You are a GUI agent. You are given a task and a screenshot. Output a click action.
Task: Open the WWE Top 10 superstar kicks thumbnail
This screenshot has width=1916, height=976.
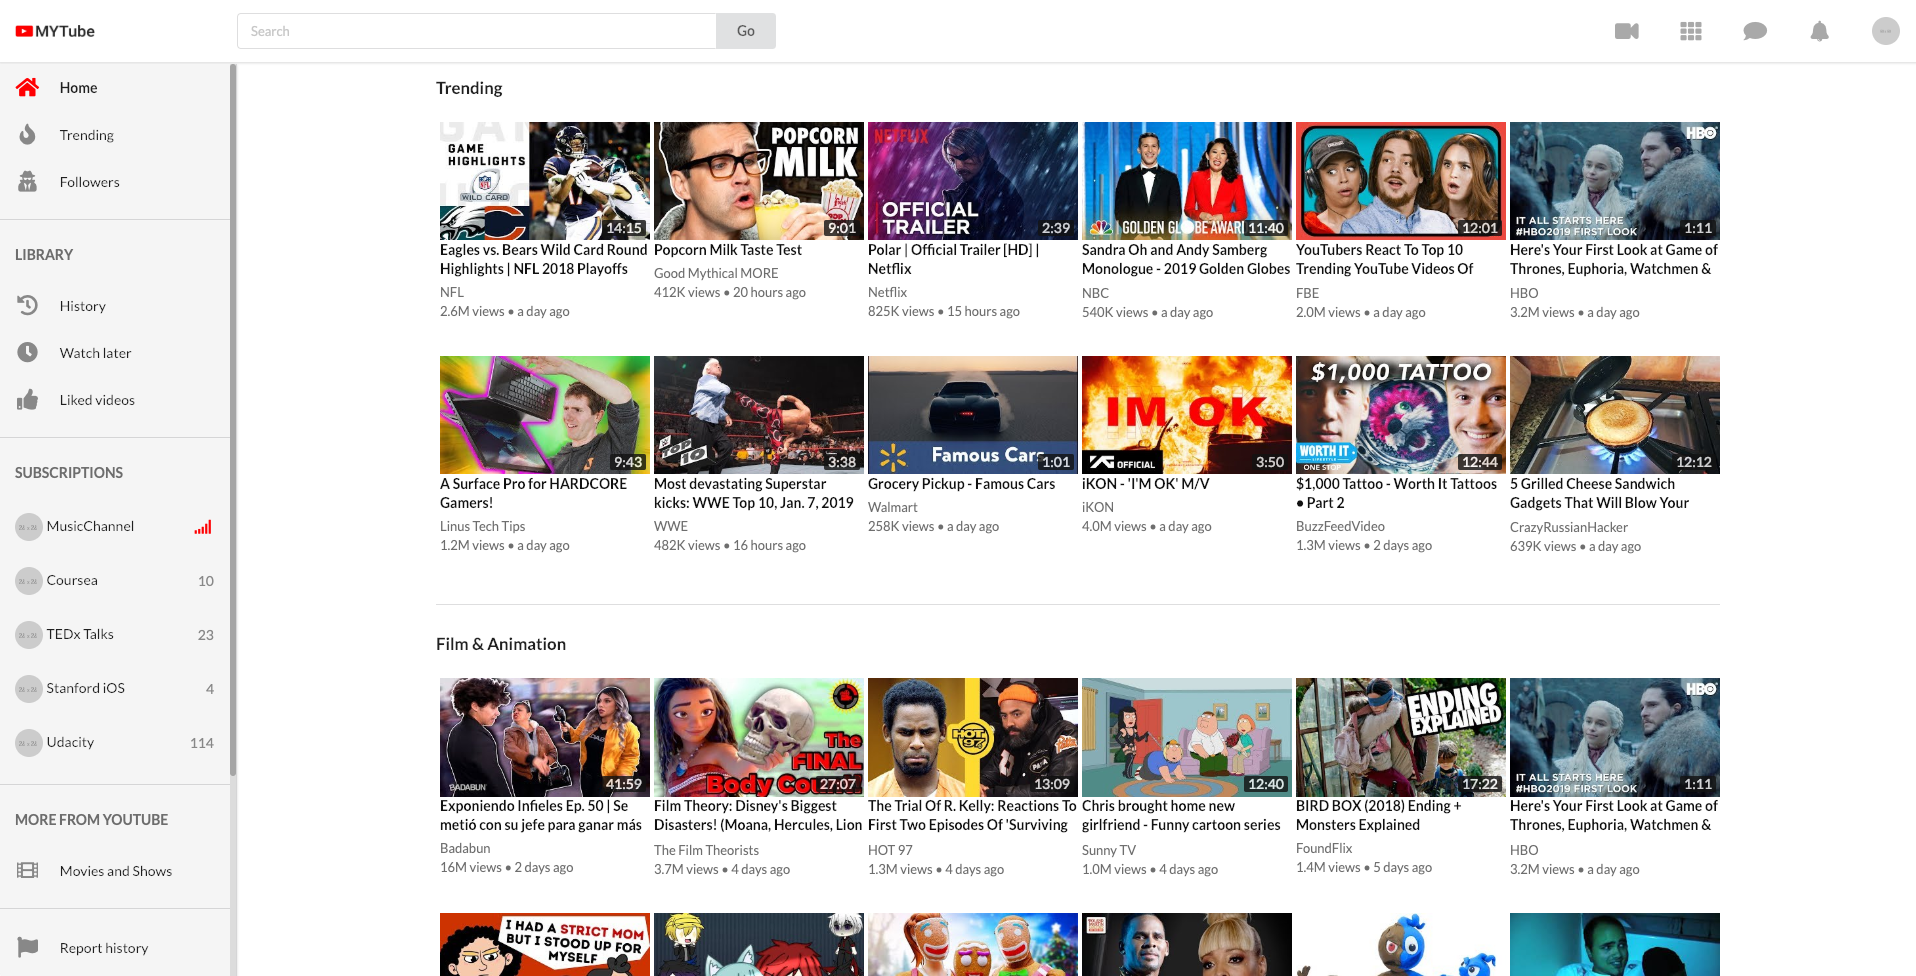tap(759, 415)
